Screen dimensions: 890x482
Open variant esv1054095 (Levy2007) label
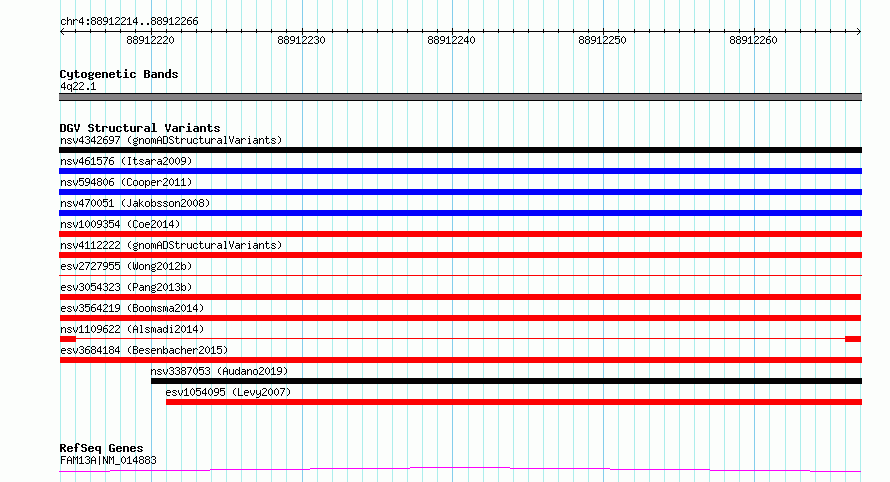pyautogui.click(x=228, y=392)
